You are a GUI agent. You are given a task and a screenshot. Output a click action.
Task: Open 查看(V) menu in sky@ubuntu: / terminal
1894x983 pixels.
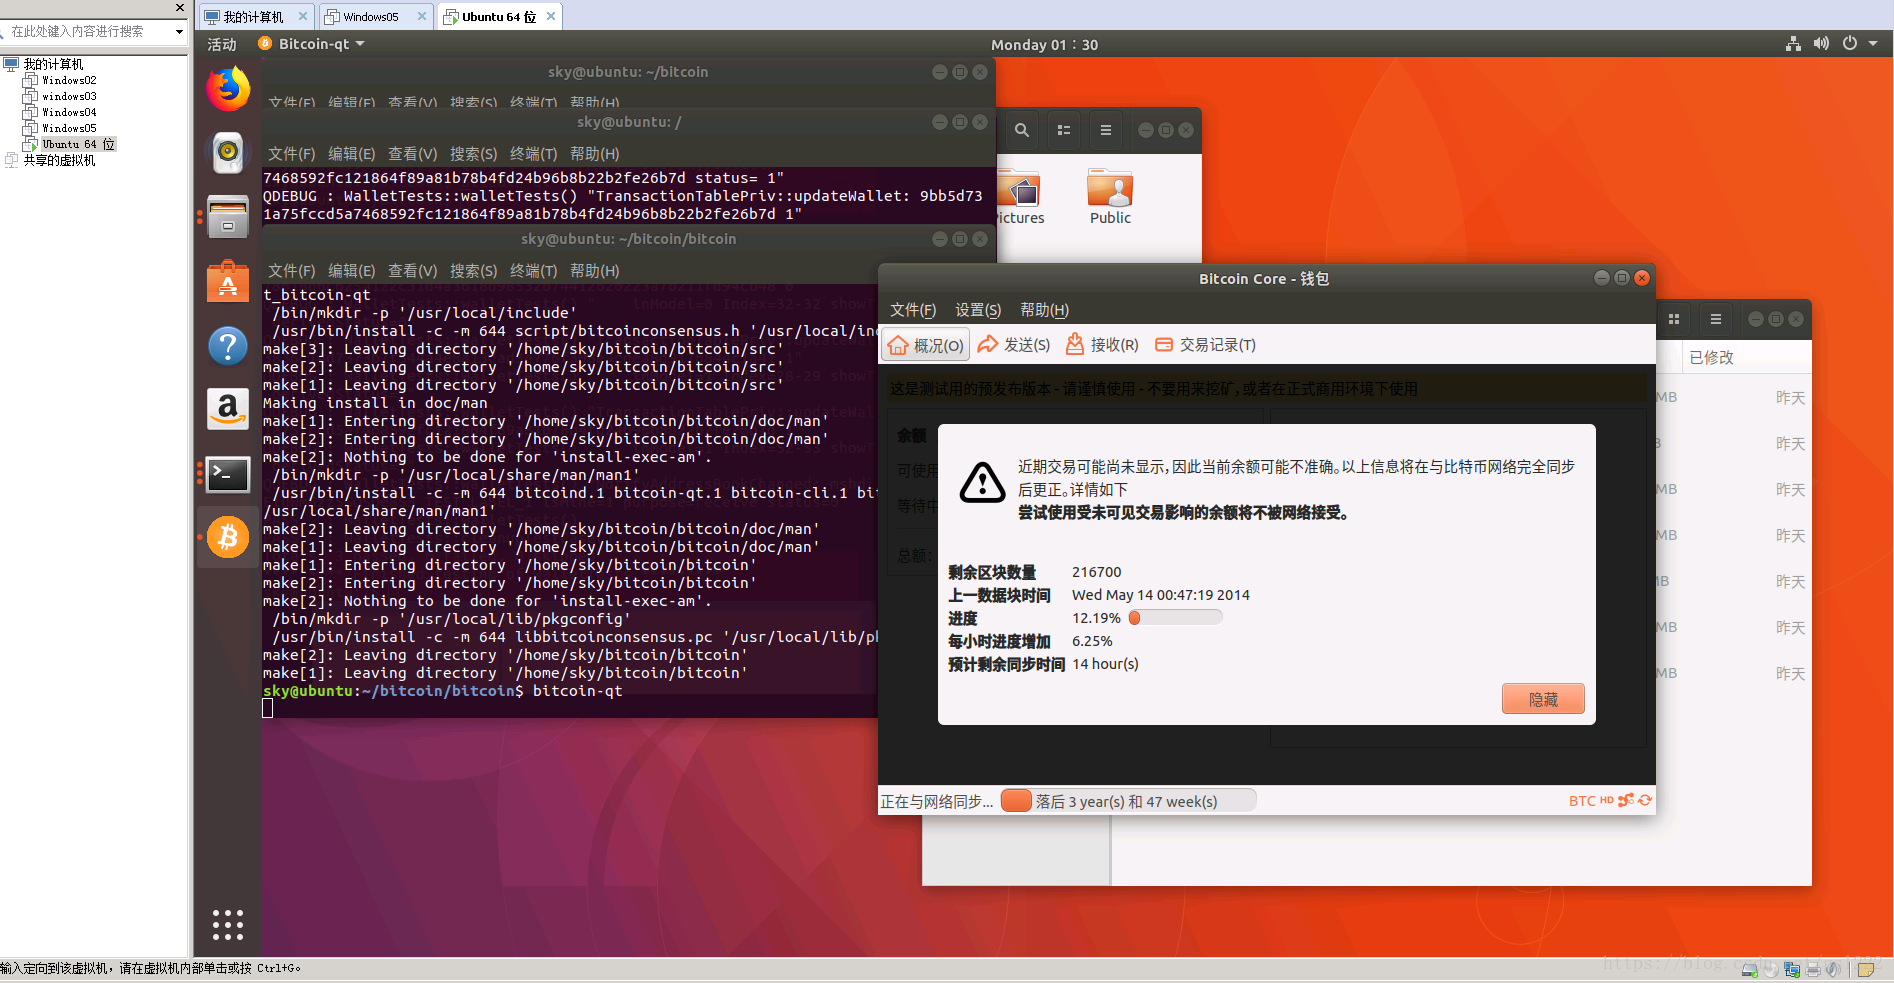pyautogui.click(x=412, y=154)
